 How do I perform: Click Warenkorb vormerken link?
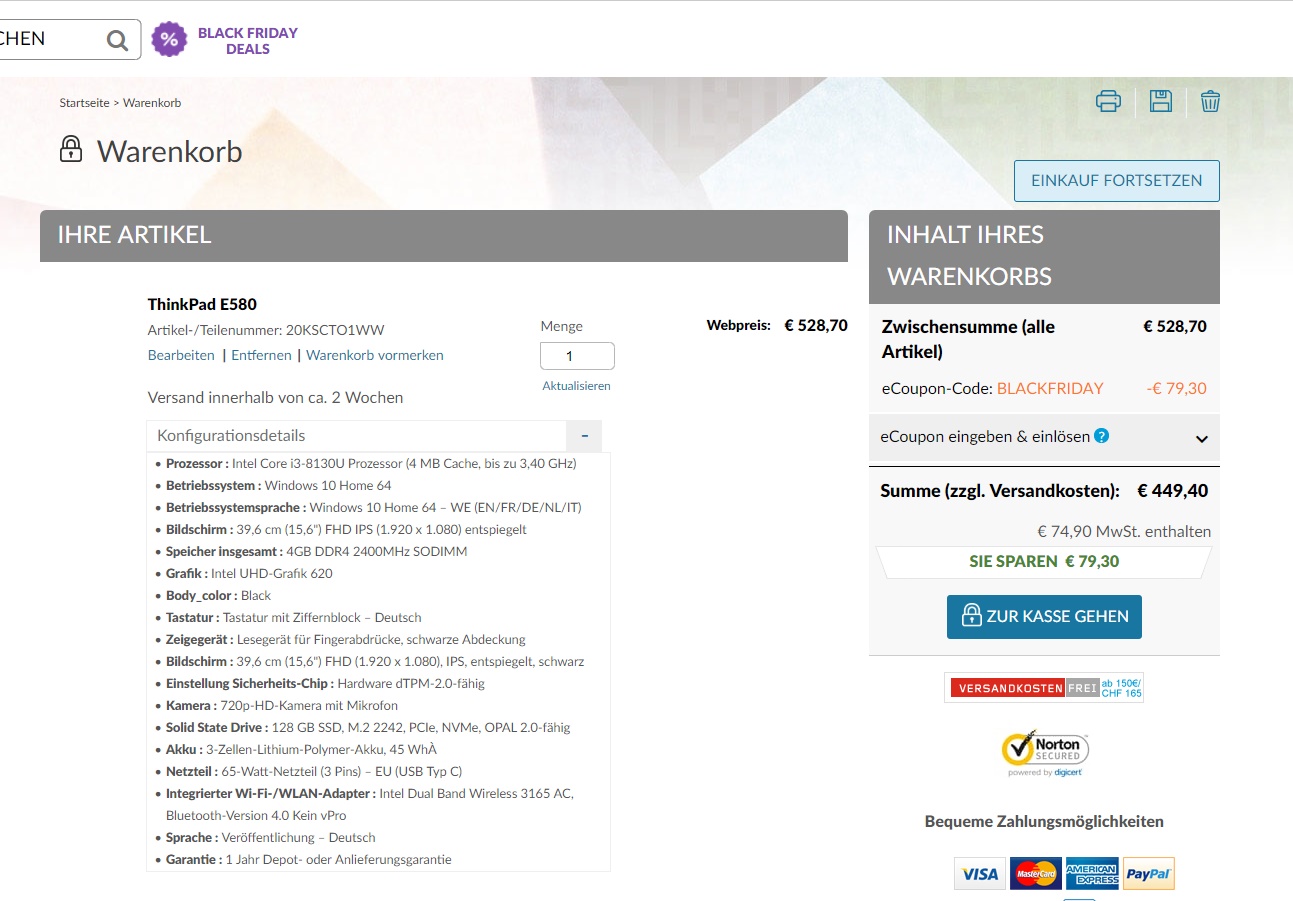375,355
